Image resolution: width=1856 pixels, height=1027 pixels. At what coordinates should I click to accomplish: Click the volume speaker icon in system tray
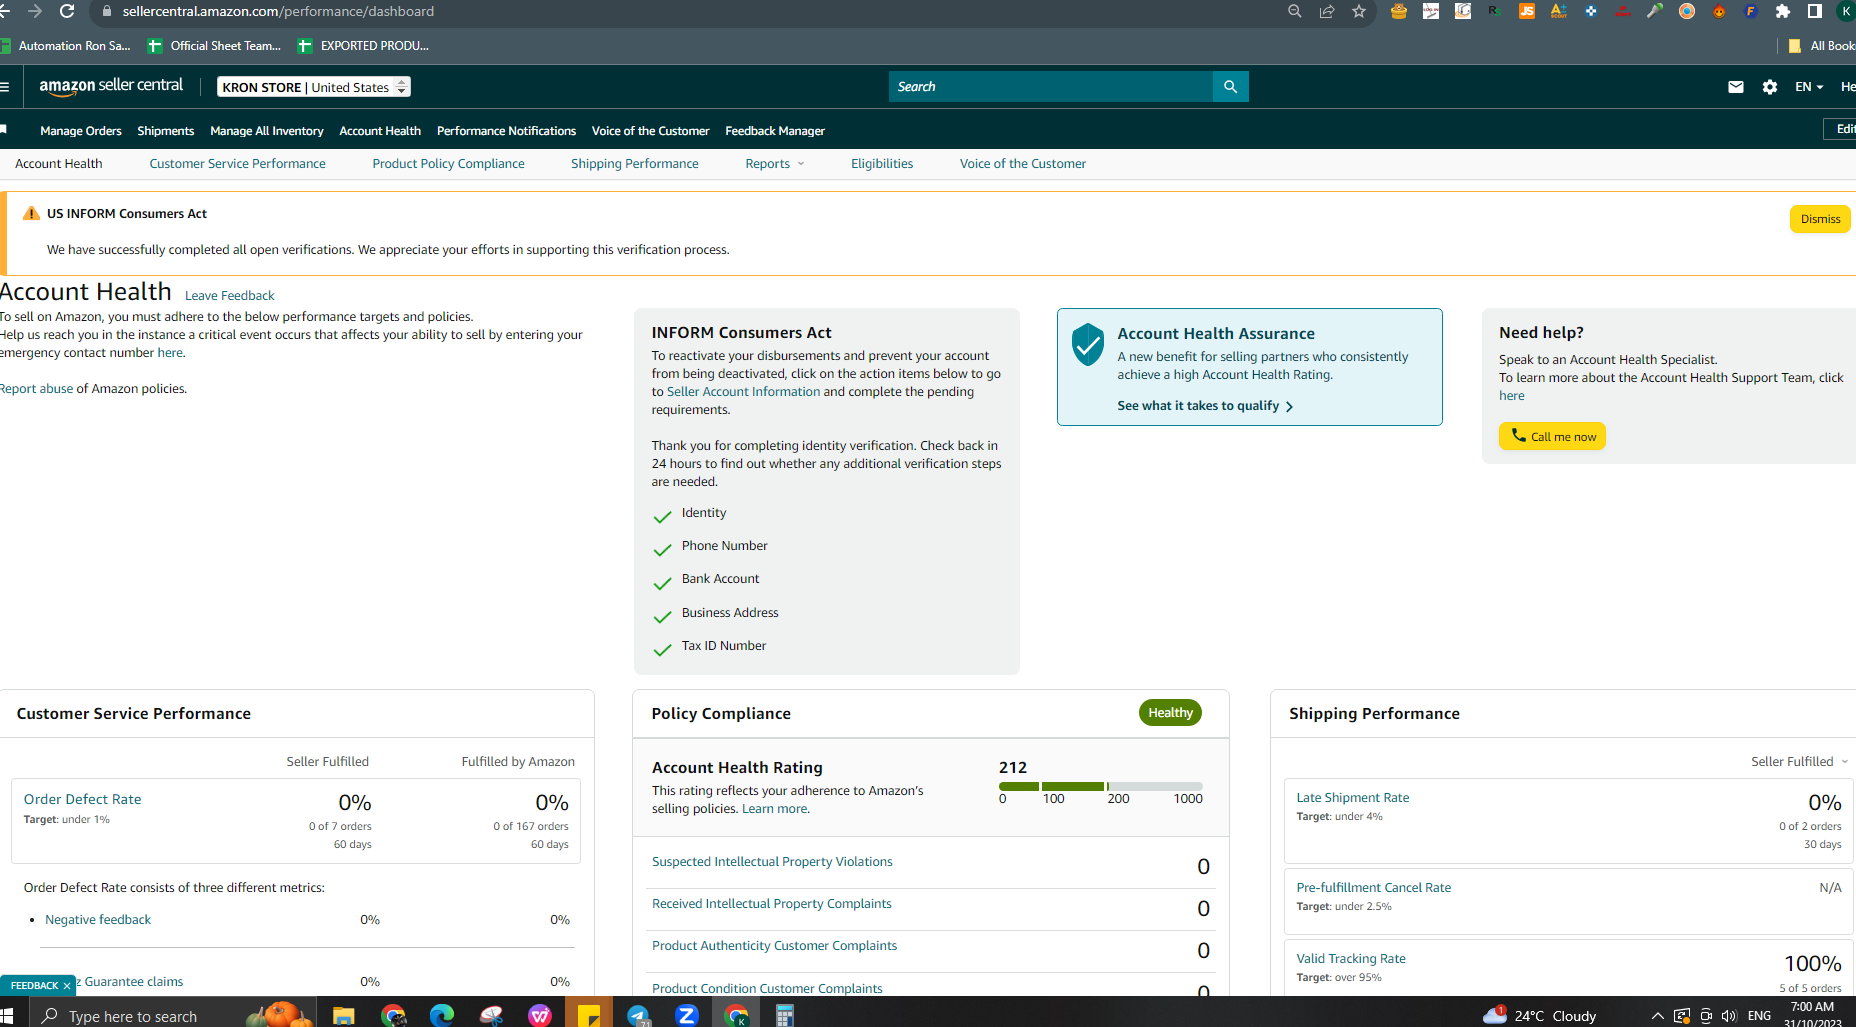click(1729, 1016)
